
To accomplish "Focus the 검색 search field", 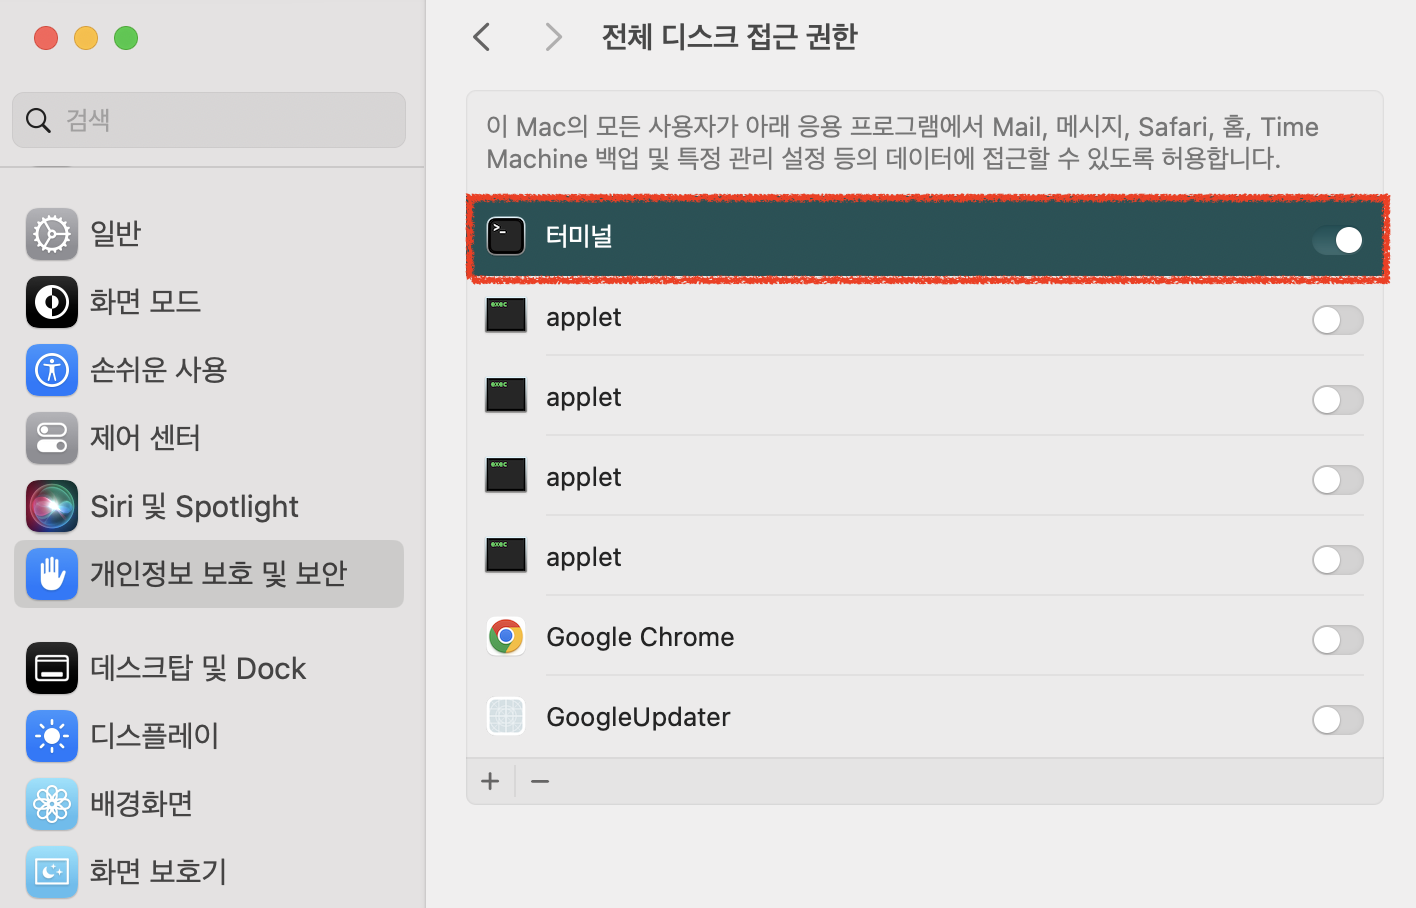I will [209, 120].
